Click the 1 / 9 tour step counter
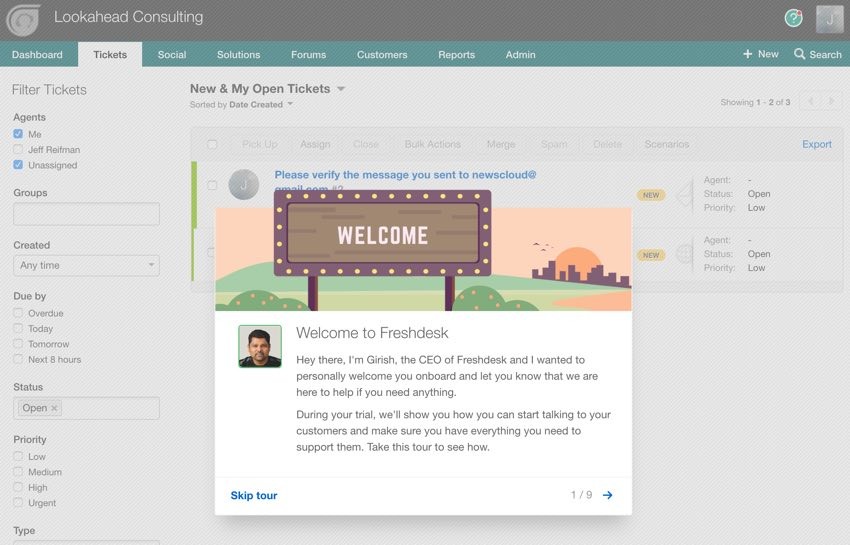Image resolution: width=850 pixels, height=545 pixels. tap(581, 495)
